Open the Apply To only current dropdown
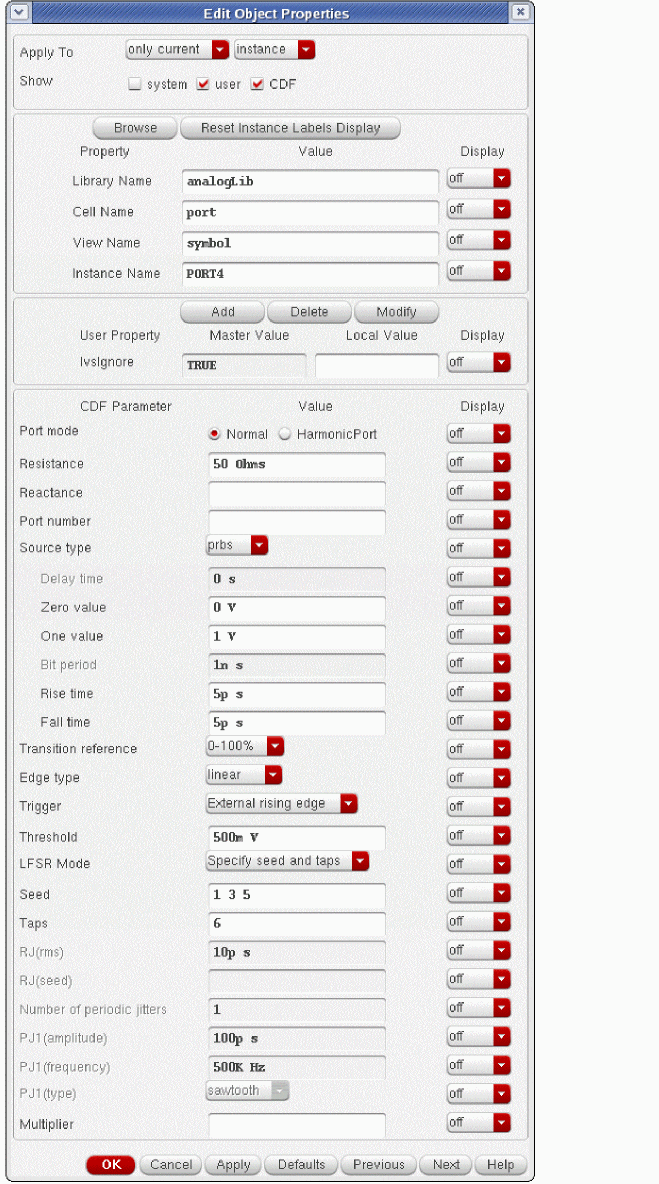 coord(178,49)
